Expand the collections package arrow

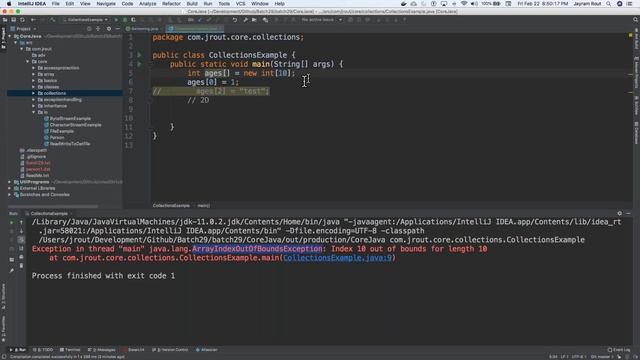(33, 93)
